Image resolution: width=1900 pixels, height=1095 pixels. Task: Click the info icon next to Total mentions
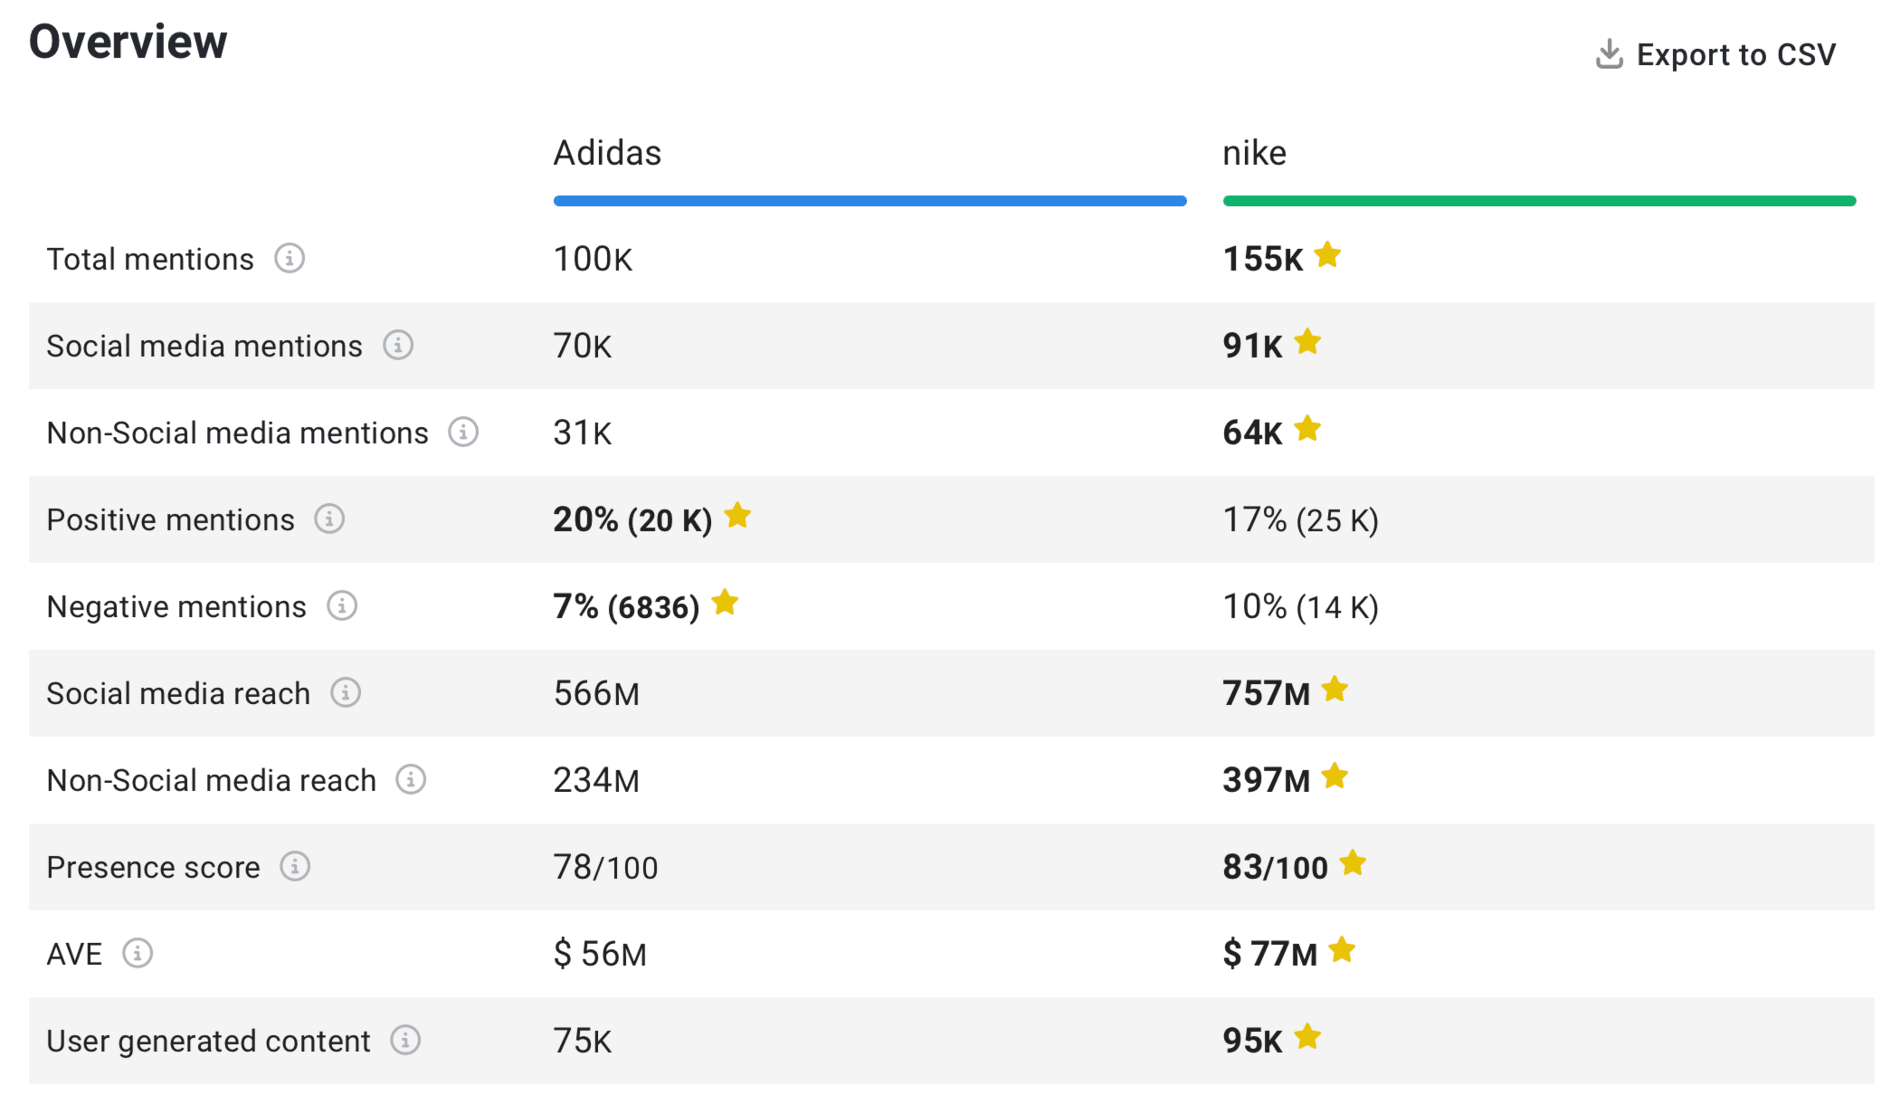(x=290, y=259)
